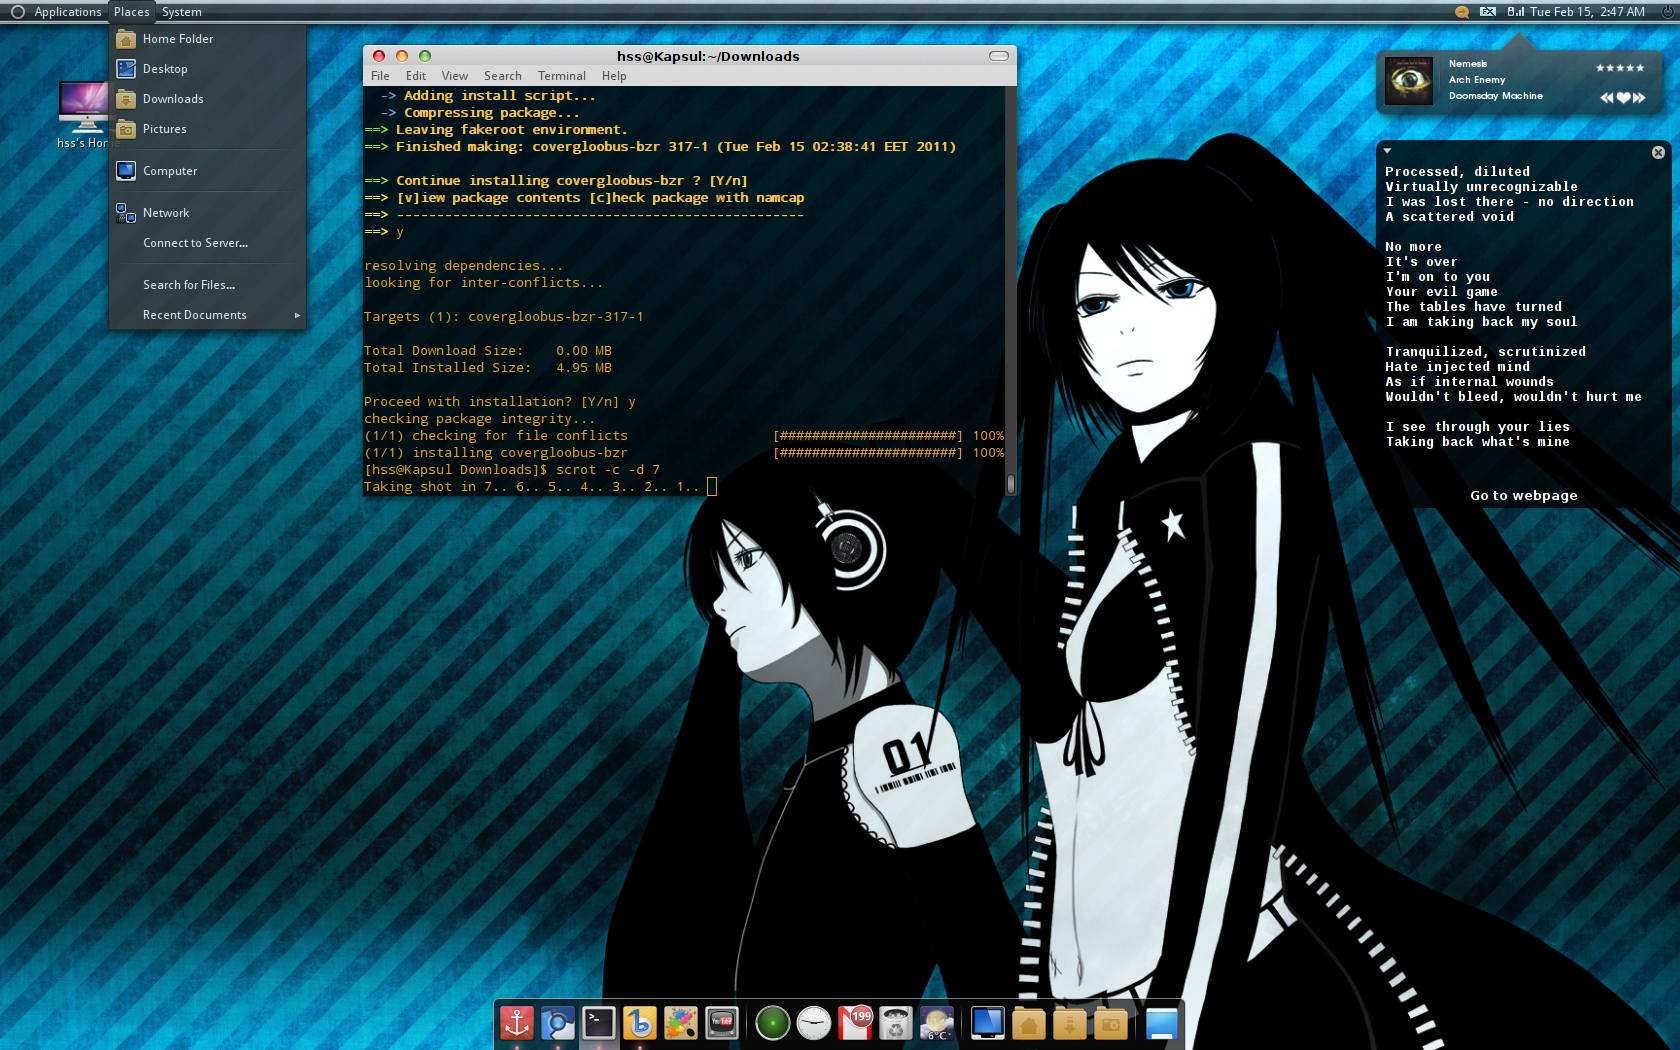Click the Go to webpage link
The width and height of the screenshot is (1680, 1050).
pyautogui.click(x=1523, y=495)
